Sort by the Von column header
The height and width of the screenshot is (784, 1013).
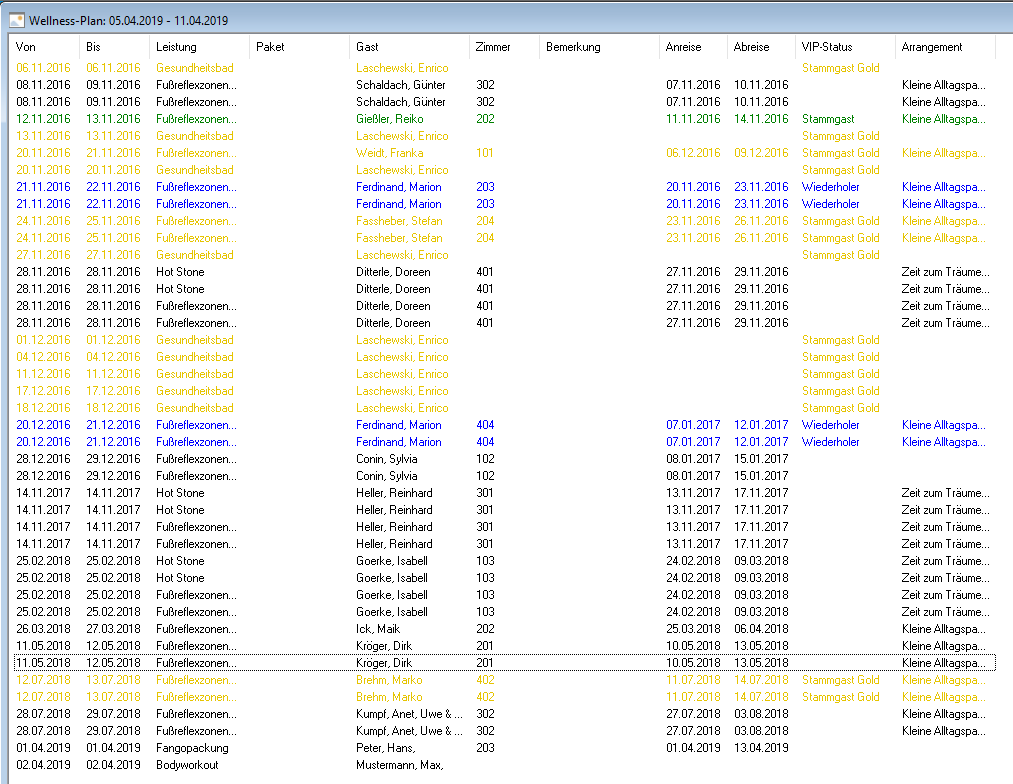pyautogui.click(x=45, y=47)
